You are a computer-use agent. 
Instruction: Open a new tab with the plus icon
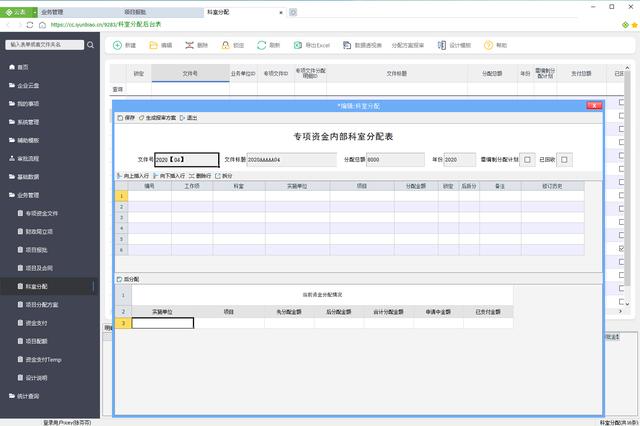293,13
